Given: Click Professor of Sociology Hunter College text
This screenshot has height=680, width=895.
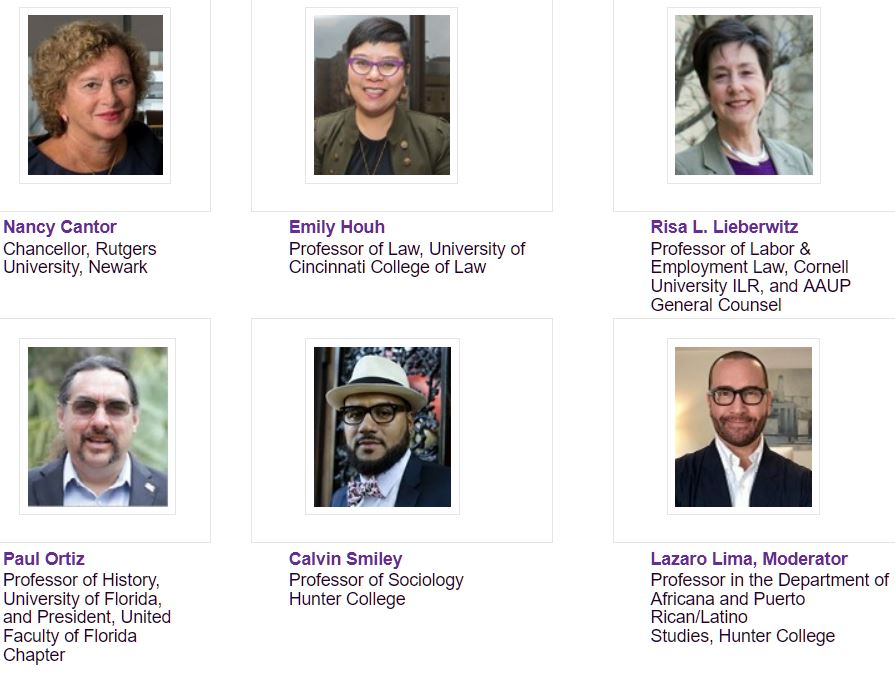Looking at the screenshot, I should tap(376, 589).
